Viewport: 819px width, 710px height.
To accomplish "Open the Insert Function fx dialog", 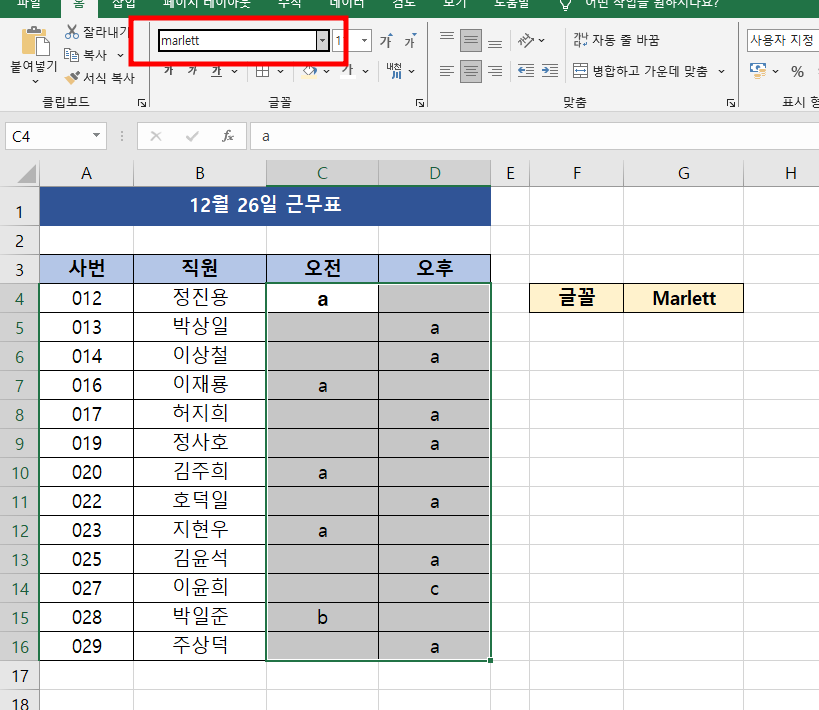I will [x=228, y=136].
